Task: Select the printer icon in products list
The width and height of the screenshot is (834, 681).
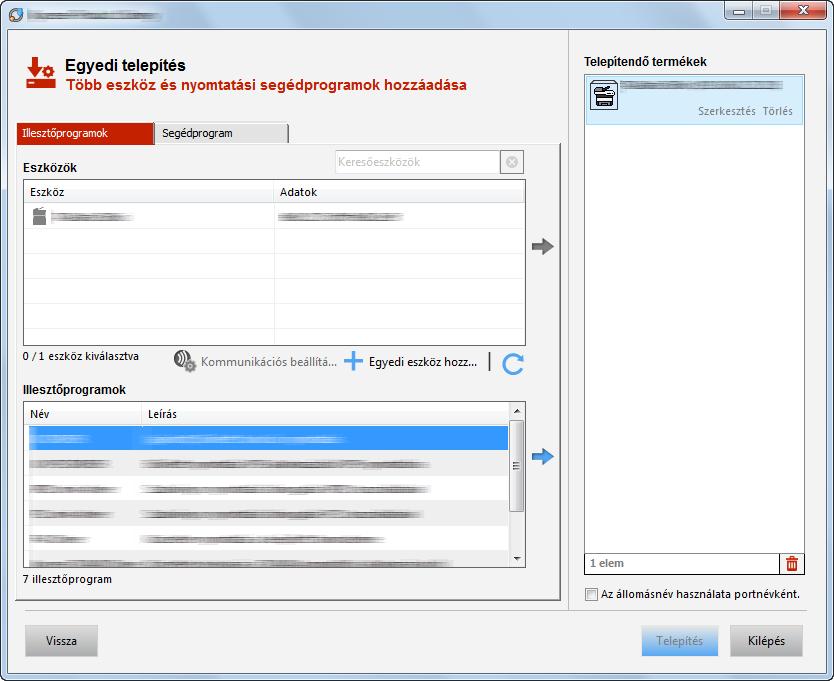Action: click(x=604, y=95)
